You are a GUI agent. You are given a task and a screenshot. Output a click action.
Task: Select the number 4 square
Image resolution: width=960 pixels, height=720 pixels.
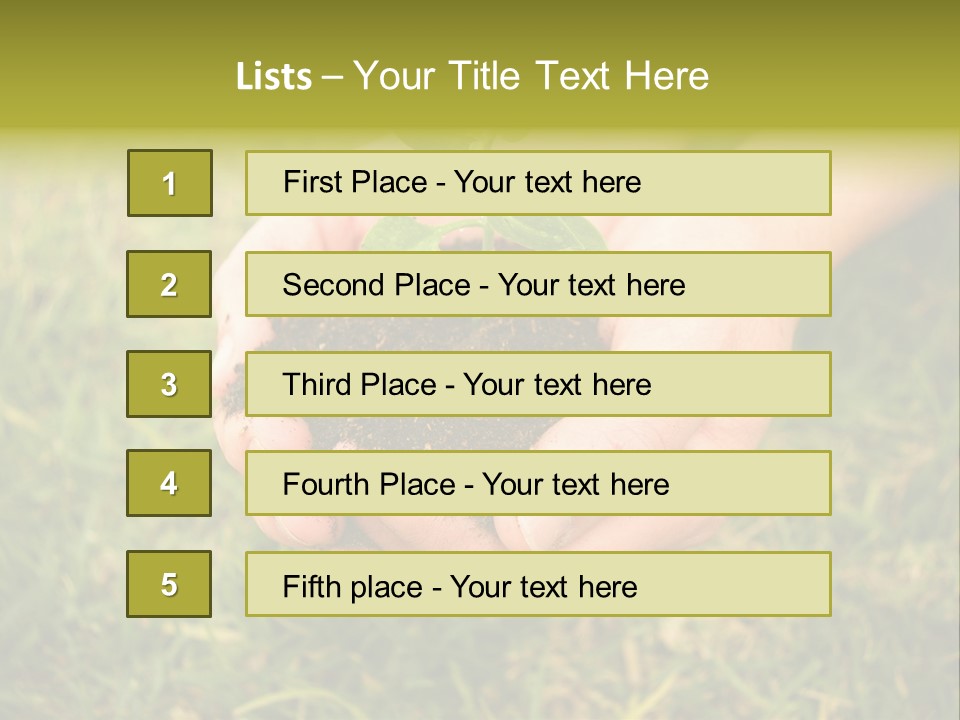coord(169,483)
